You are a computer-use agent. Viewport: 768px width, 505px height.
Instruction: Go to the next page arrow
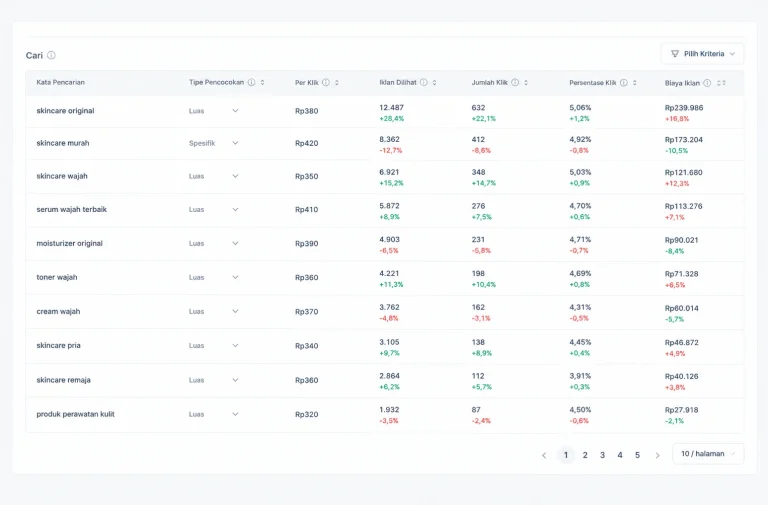pyautogui.click(x=657, y=455)
